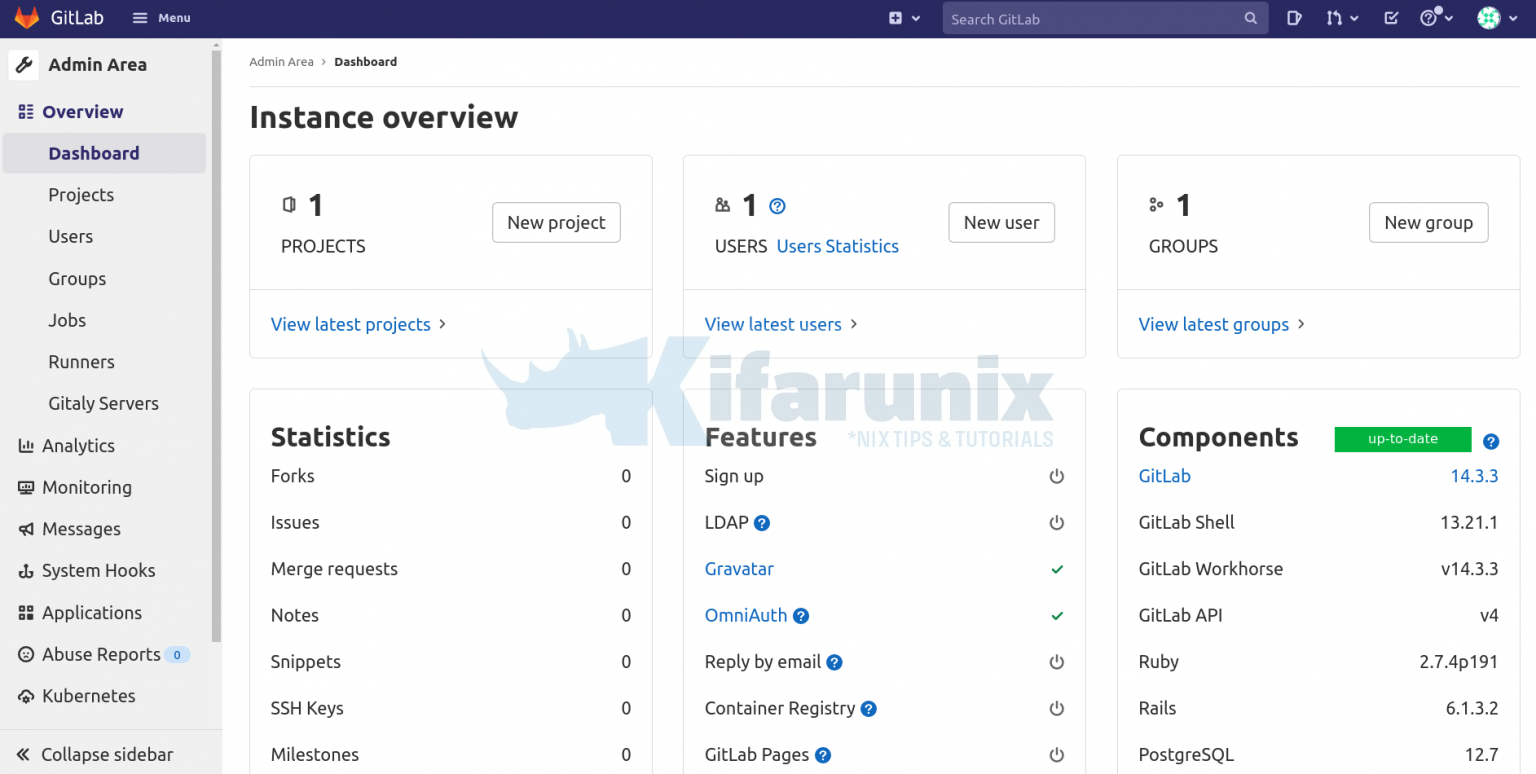The width and height of the screenshot is (1536, 774).
Task: Open the Users Statistics link
Action: pyautogui.click(x=837, y=246)
